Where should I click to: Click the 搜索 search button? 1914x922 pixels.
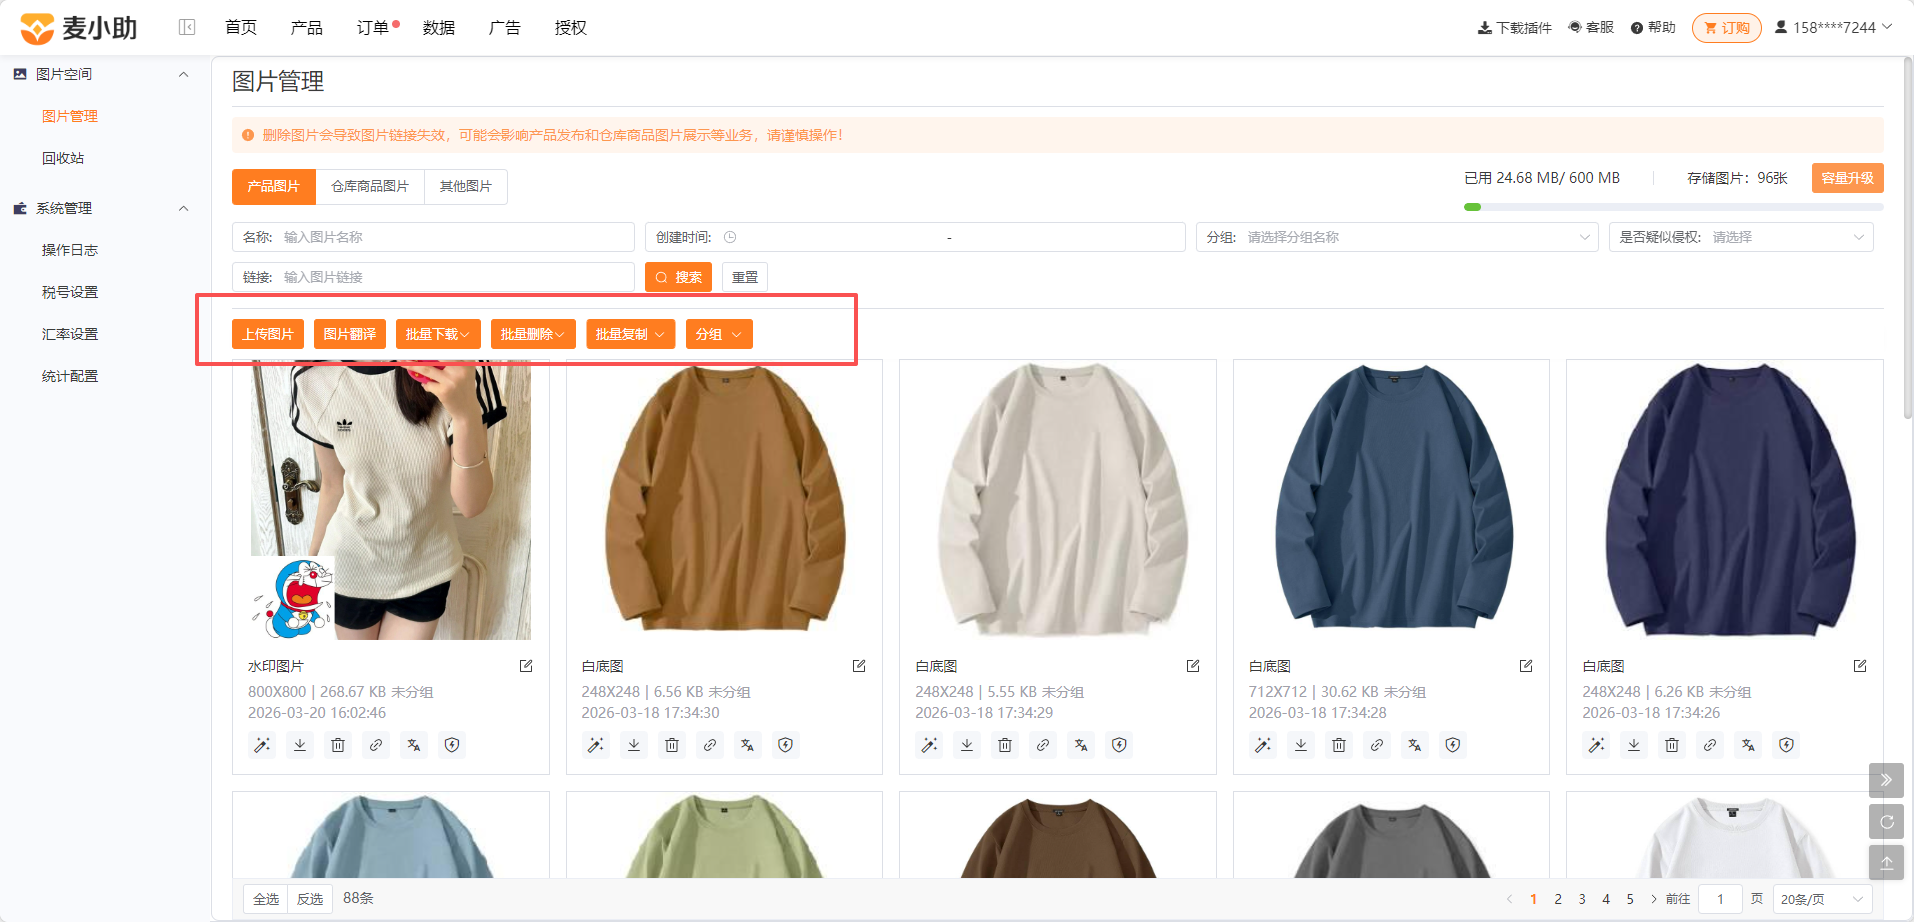(678, 277)
